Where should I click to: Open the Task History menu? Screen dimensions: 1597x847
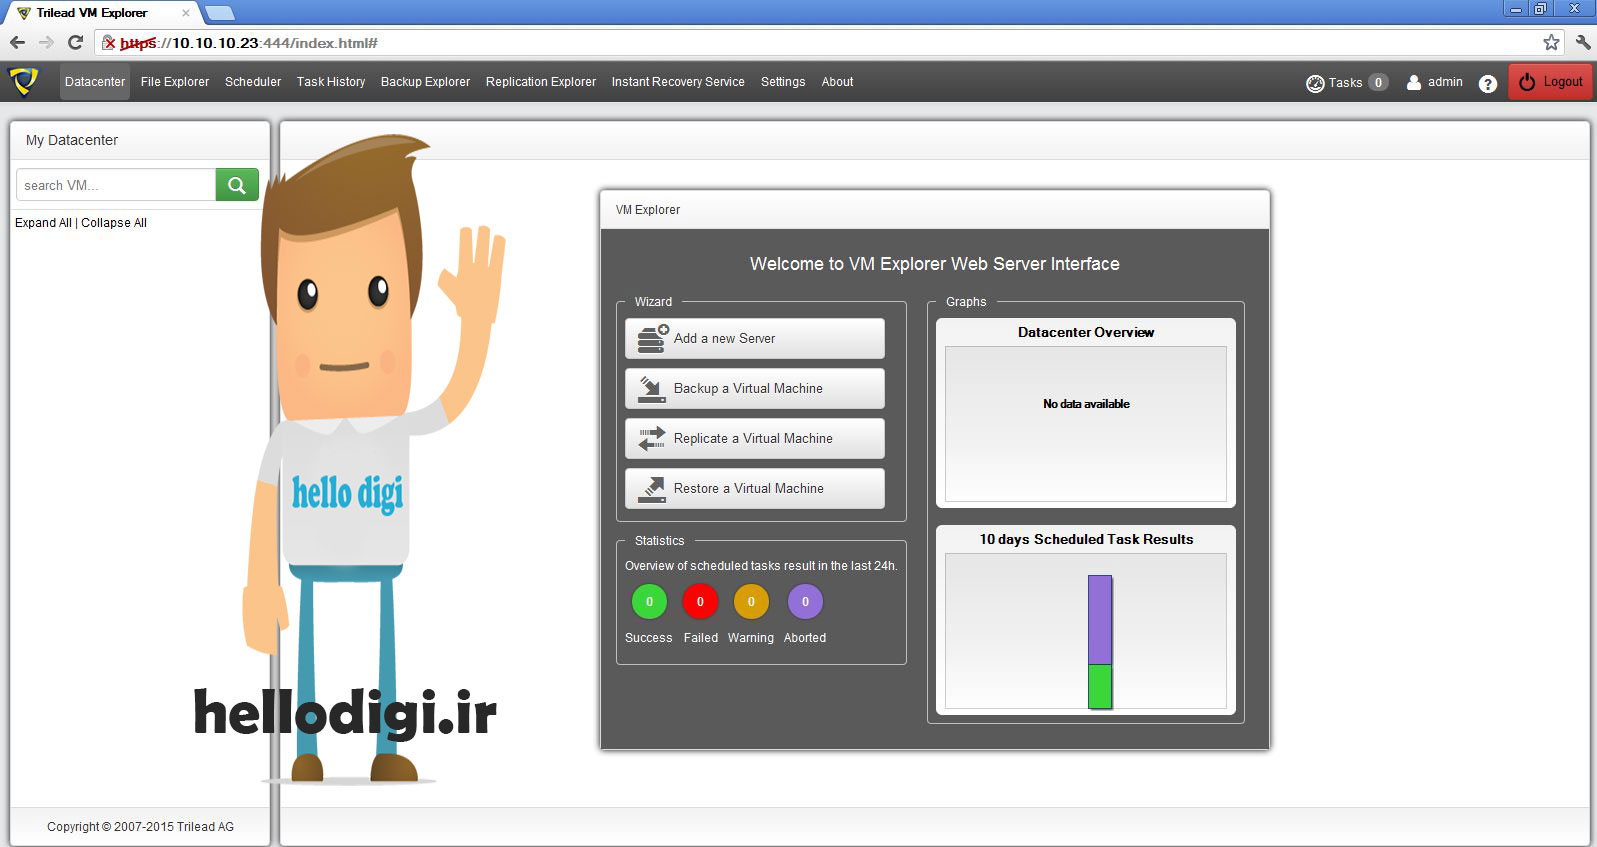331,82
